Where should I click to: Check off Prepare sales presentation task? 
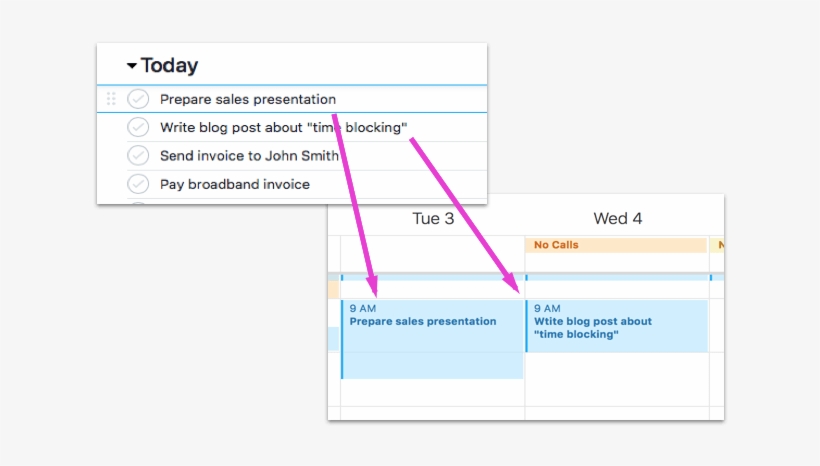(138, 99)
